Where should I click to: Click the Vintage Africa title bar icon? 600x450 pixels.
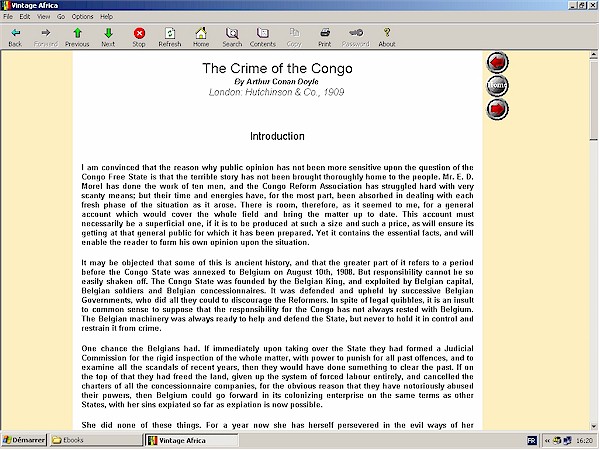point(5,5)
